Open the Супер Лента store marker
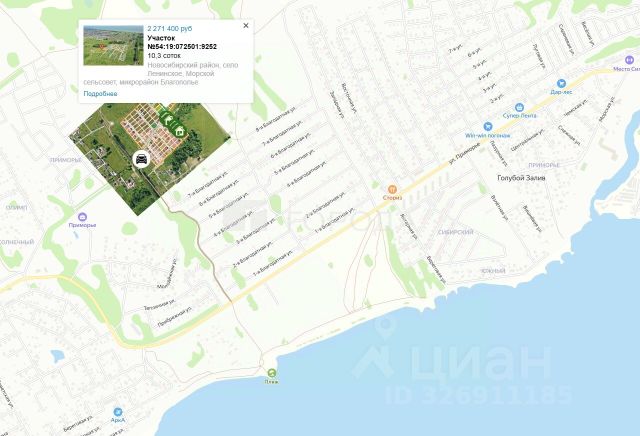Image resolution: width=640 pixels, height=436 pixels. [519, 107]
